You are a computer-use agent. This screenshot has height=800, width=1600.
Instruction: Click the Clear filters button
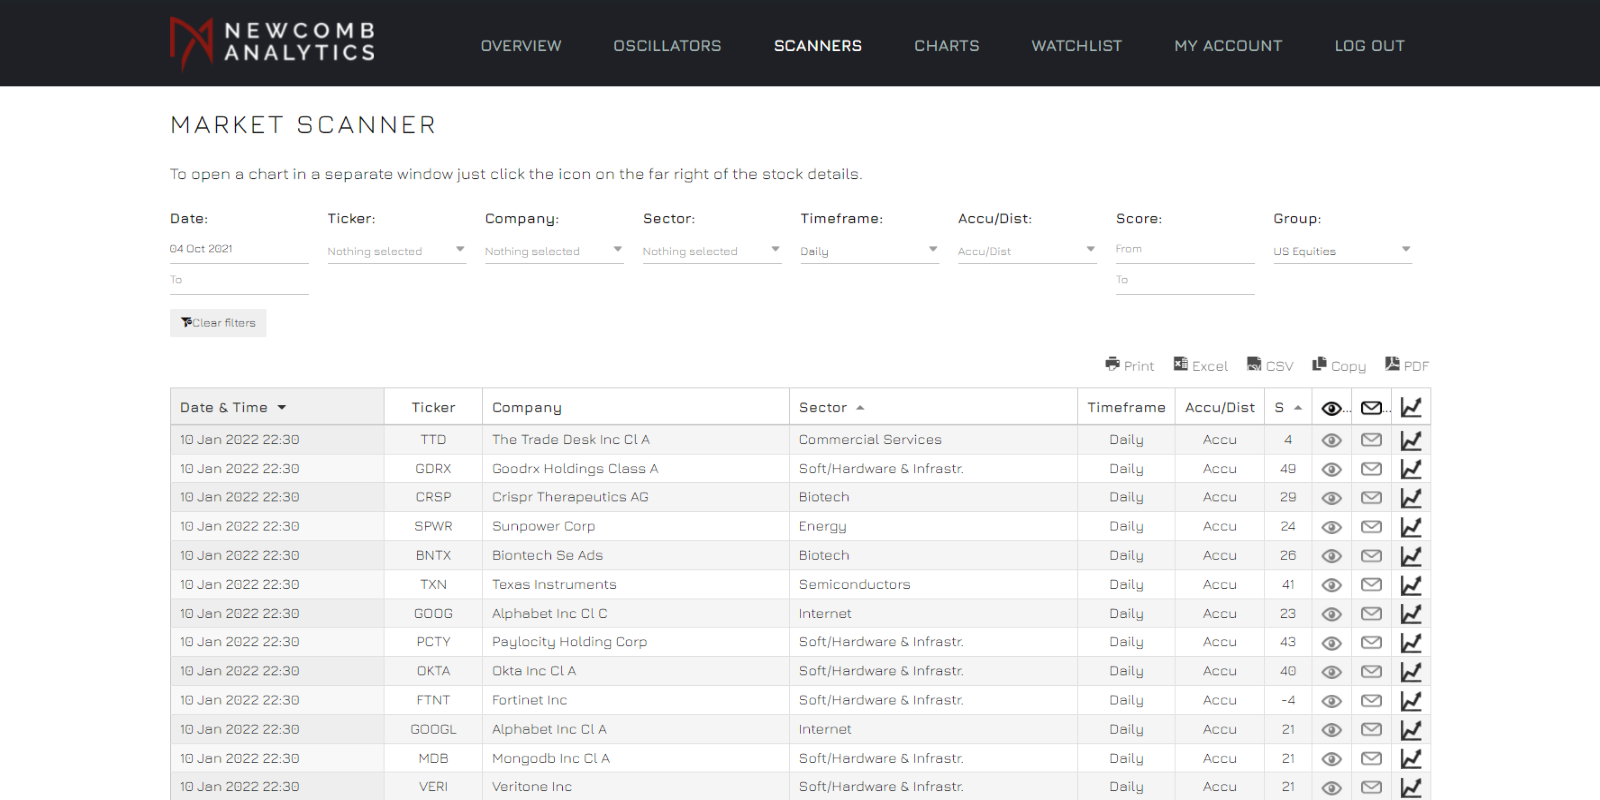tap(218, 323)
